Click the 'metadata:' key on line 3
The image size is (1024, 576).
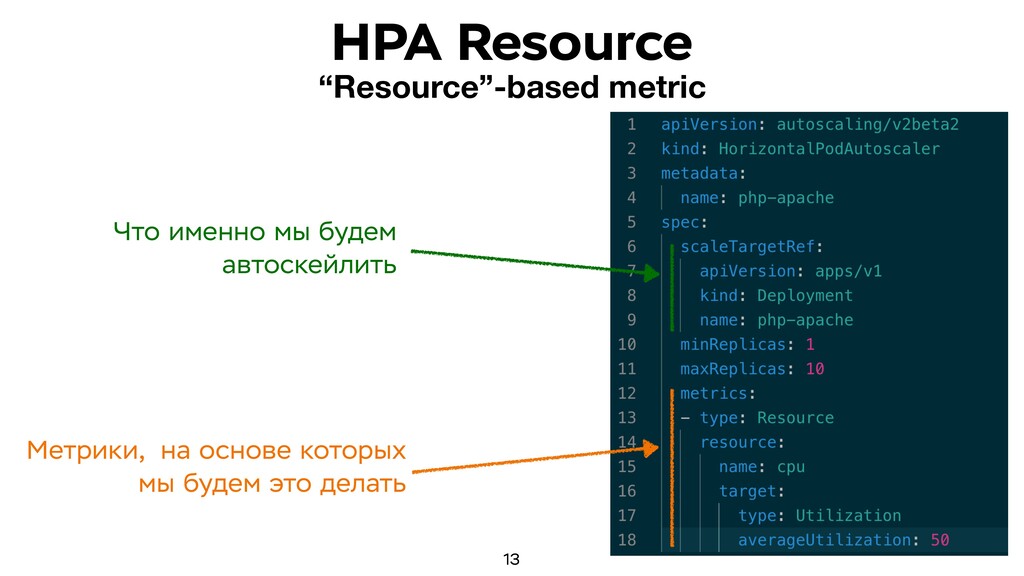703,173
